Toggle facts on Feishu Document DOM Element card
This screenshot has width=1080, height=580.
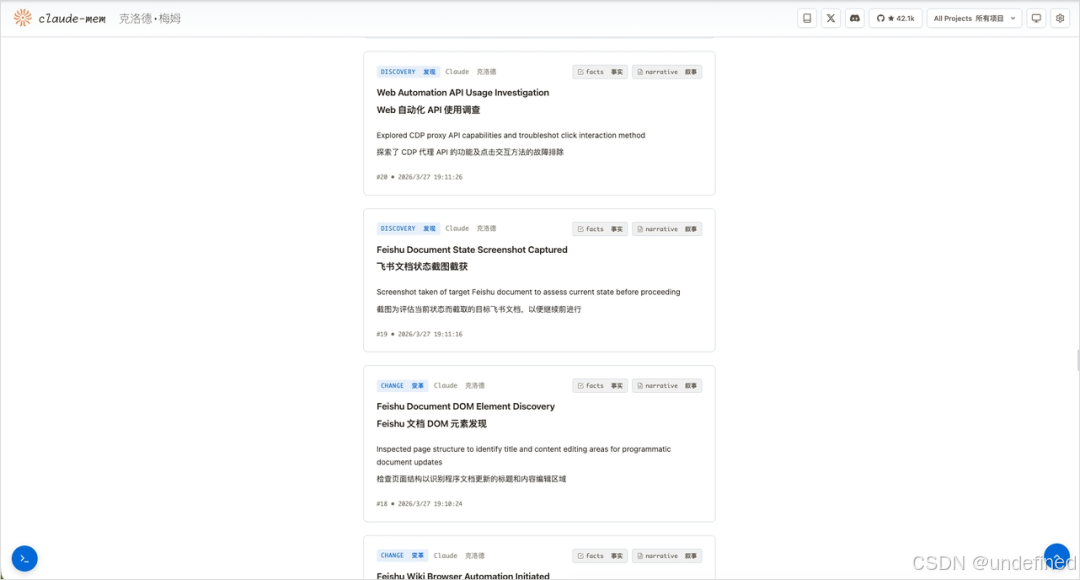(x=600, y=386)
